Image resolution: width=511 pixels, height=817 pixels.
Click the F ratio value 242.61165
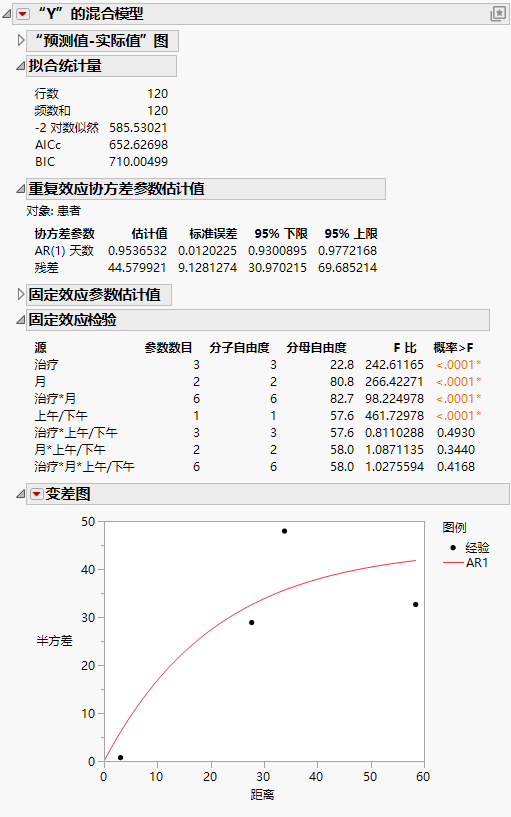(394, 365)
